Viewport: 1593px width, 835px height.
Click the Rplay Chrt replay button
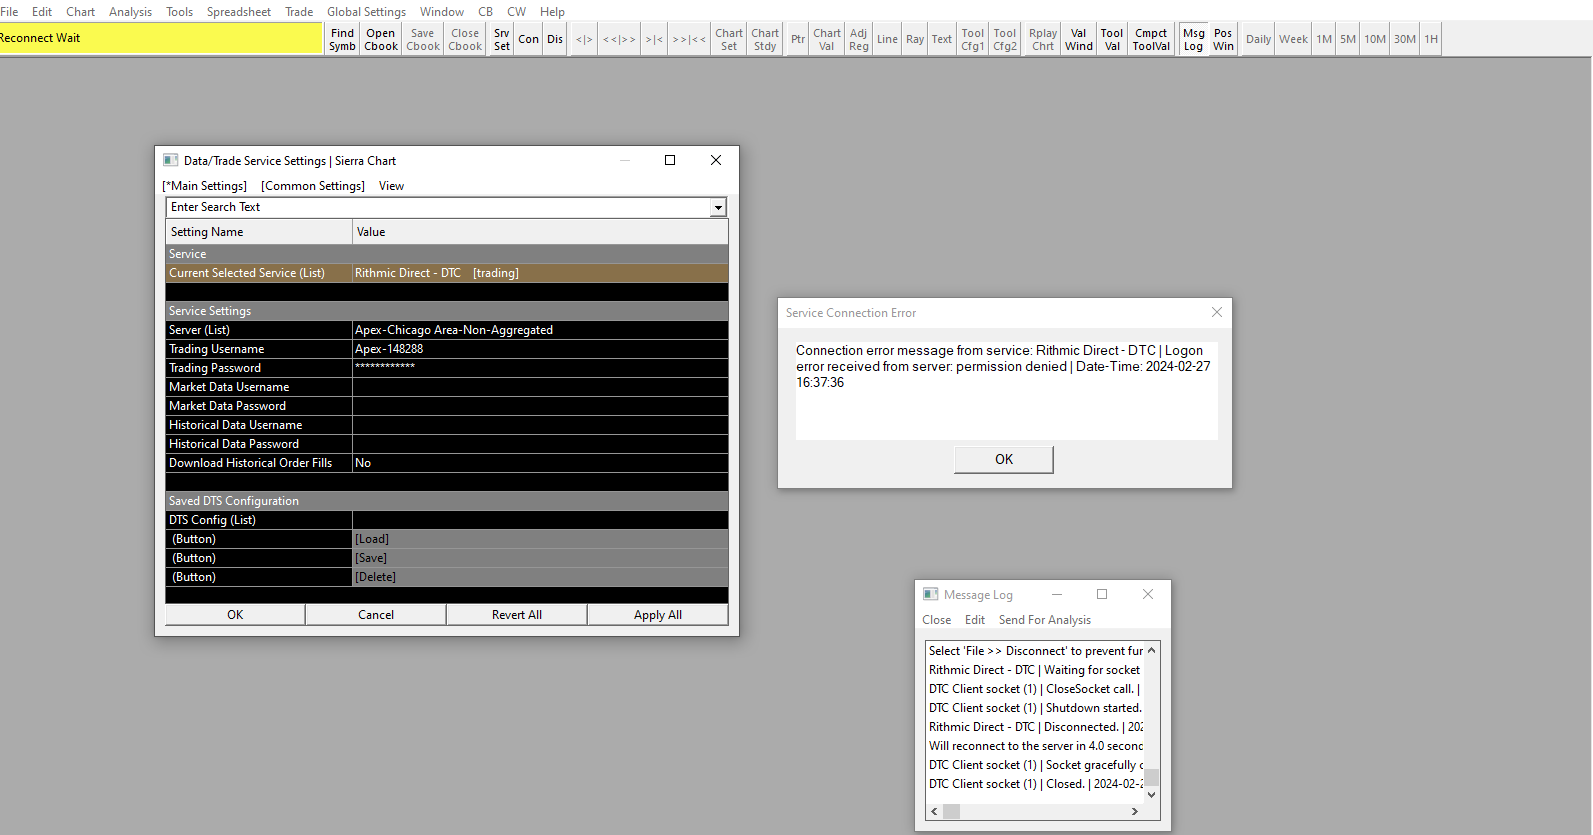(1043, 39)
